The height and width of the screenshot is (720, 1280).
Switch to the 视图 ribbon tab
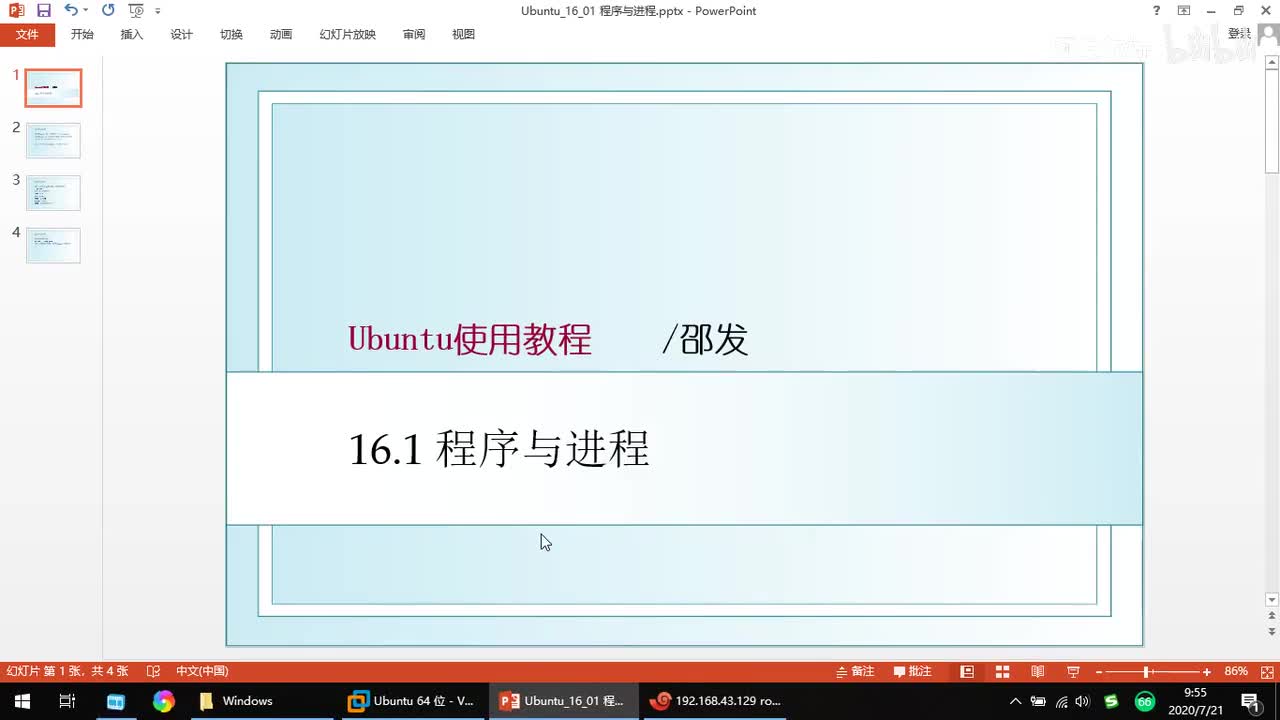pos(463,34)
